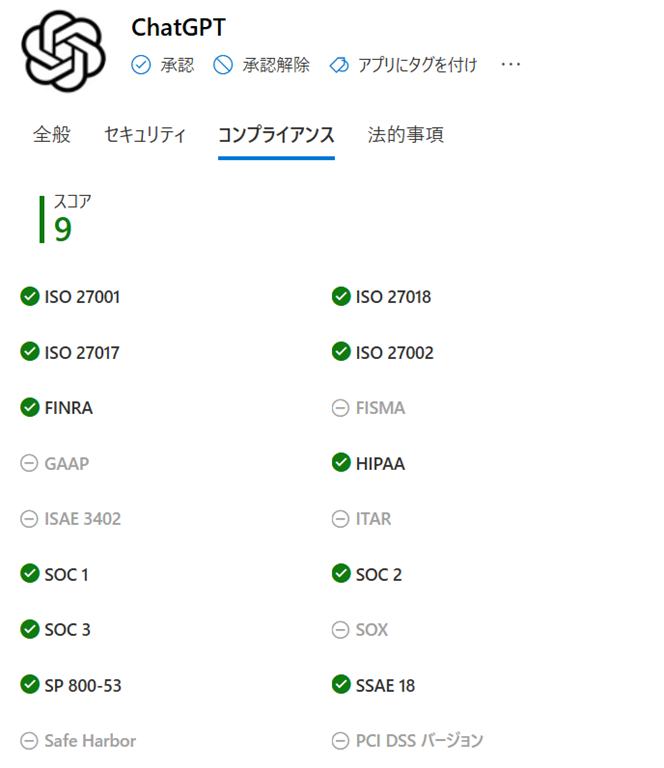
Task: Switch to the 全般 tab
Action: [52, 135]
